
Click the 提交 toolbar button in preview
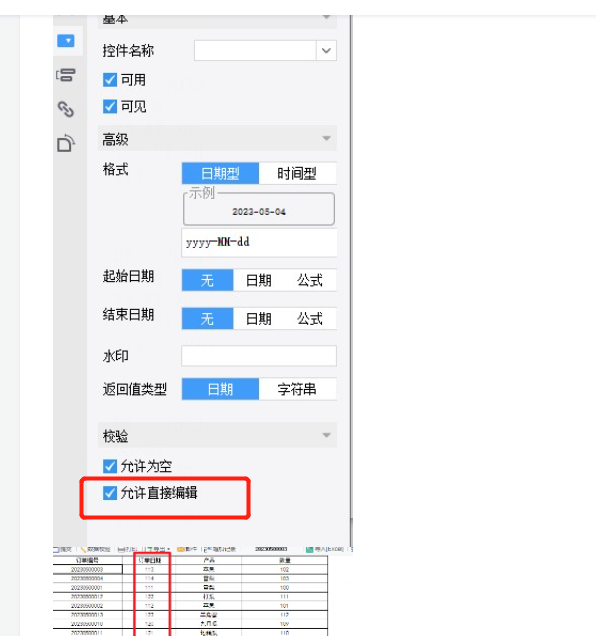click(x=63, y=550)
